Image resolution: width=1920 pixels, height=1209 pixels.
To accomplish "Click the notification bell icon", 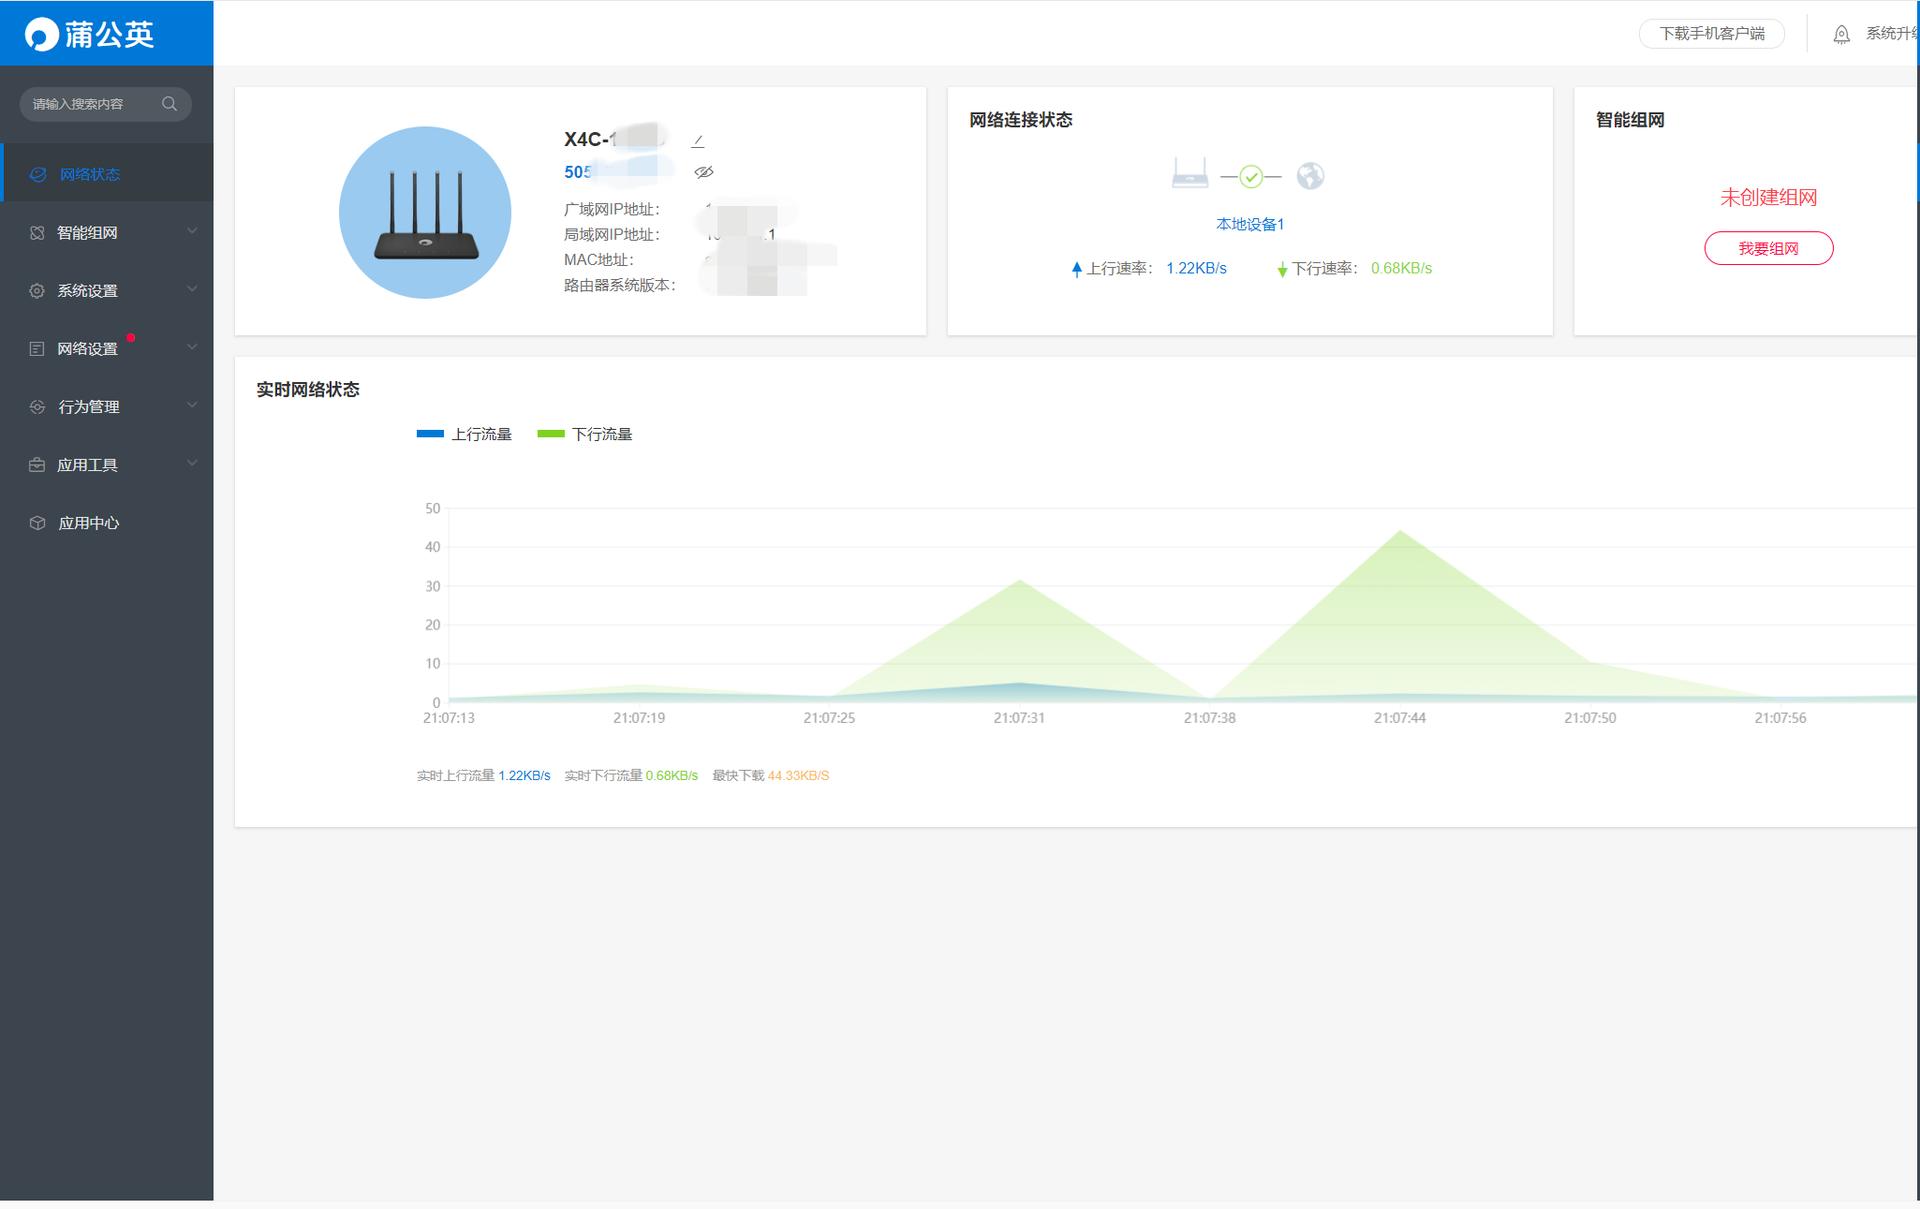I will (x=1841, y=35).
